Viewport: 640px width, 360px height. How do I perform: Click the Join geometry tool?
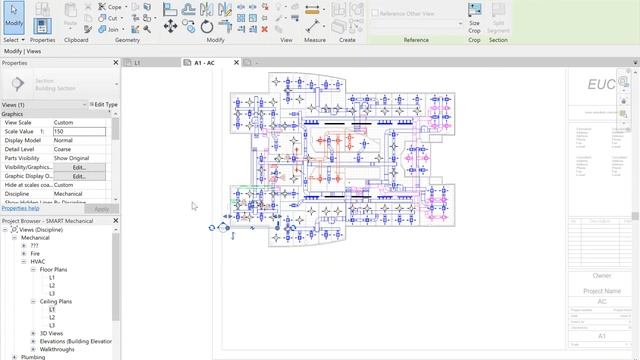pyautogui.click(x=109, y=29)
